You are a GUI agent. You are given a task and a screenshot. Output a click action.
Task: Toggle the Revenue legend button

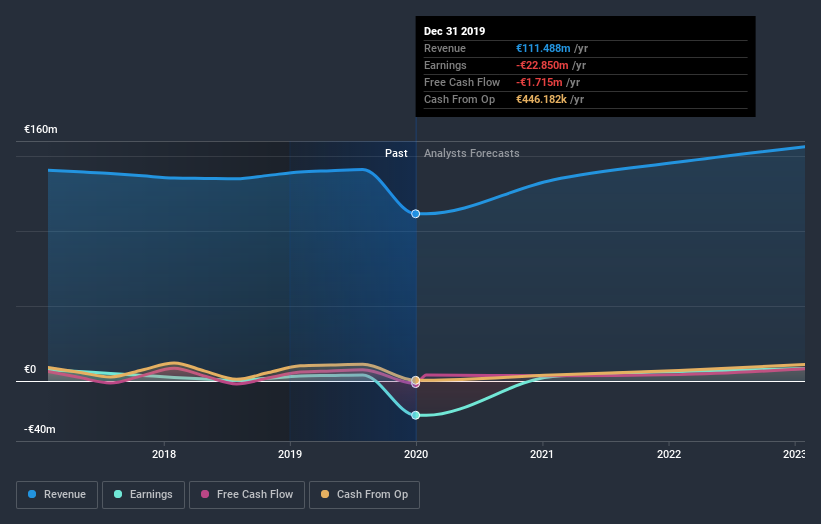coord(57,495)
